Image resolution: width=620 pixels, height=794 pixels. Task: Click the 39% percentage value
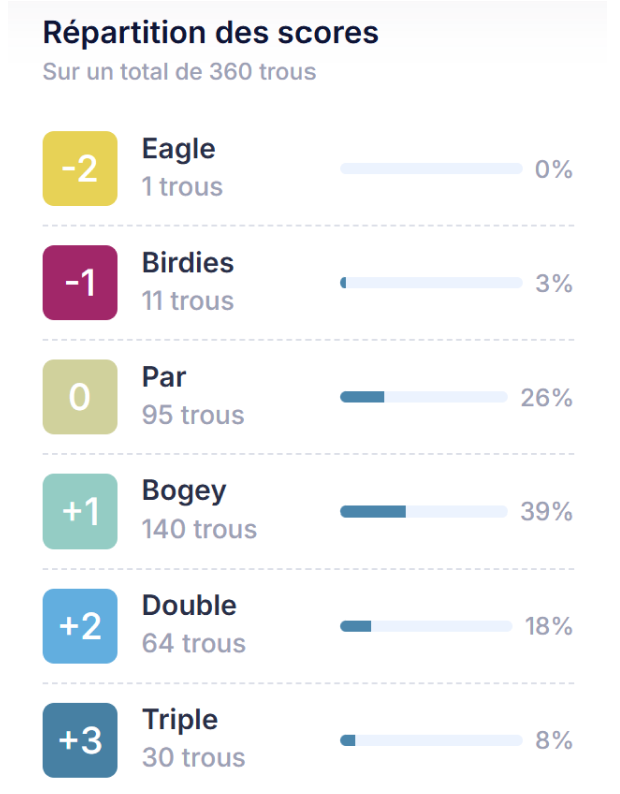tap(546, 512)
